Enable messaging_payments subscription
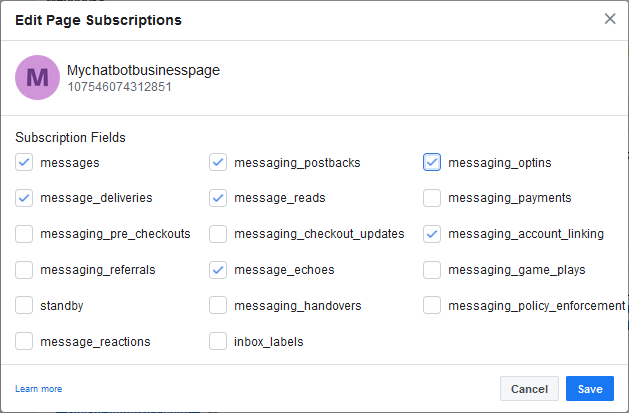Viewport: 629px width, 413px height. (x=432, y=198)
